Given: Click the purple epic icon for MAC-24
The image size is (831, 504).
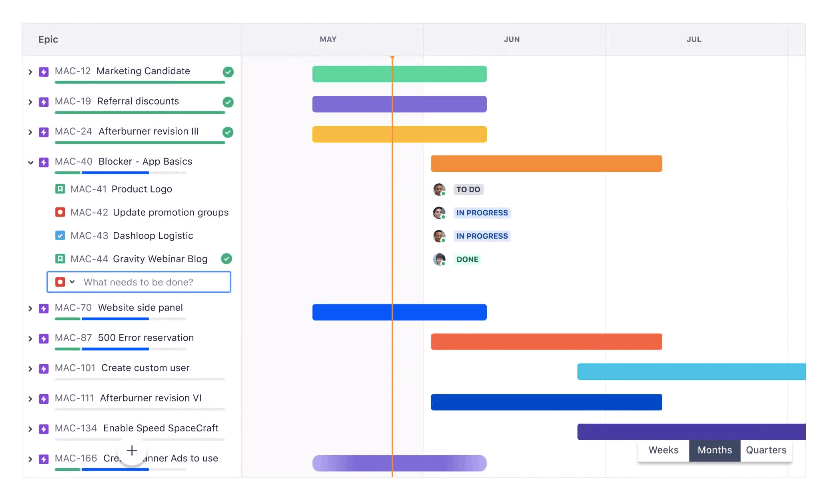Looking at the screenshot, I should point(44,132).
